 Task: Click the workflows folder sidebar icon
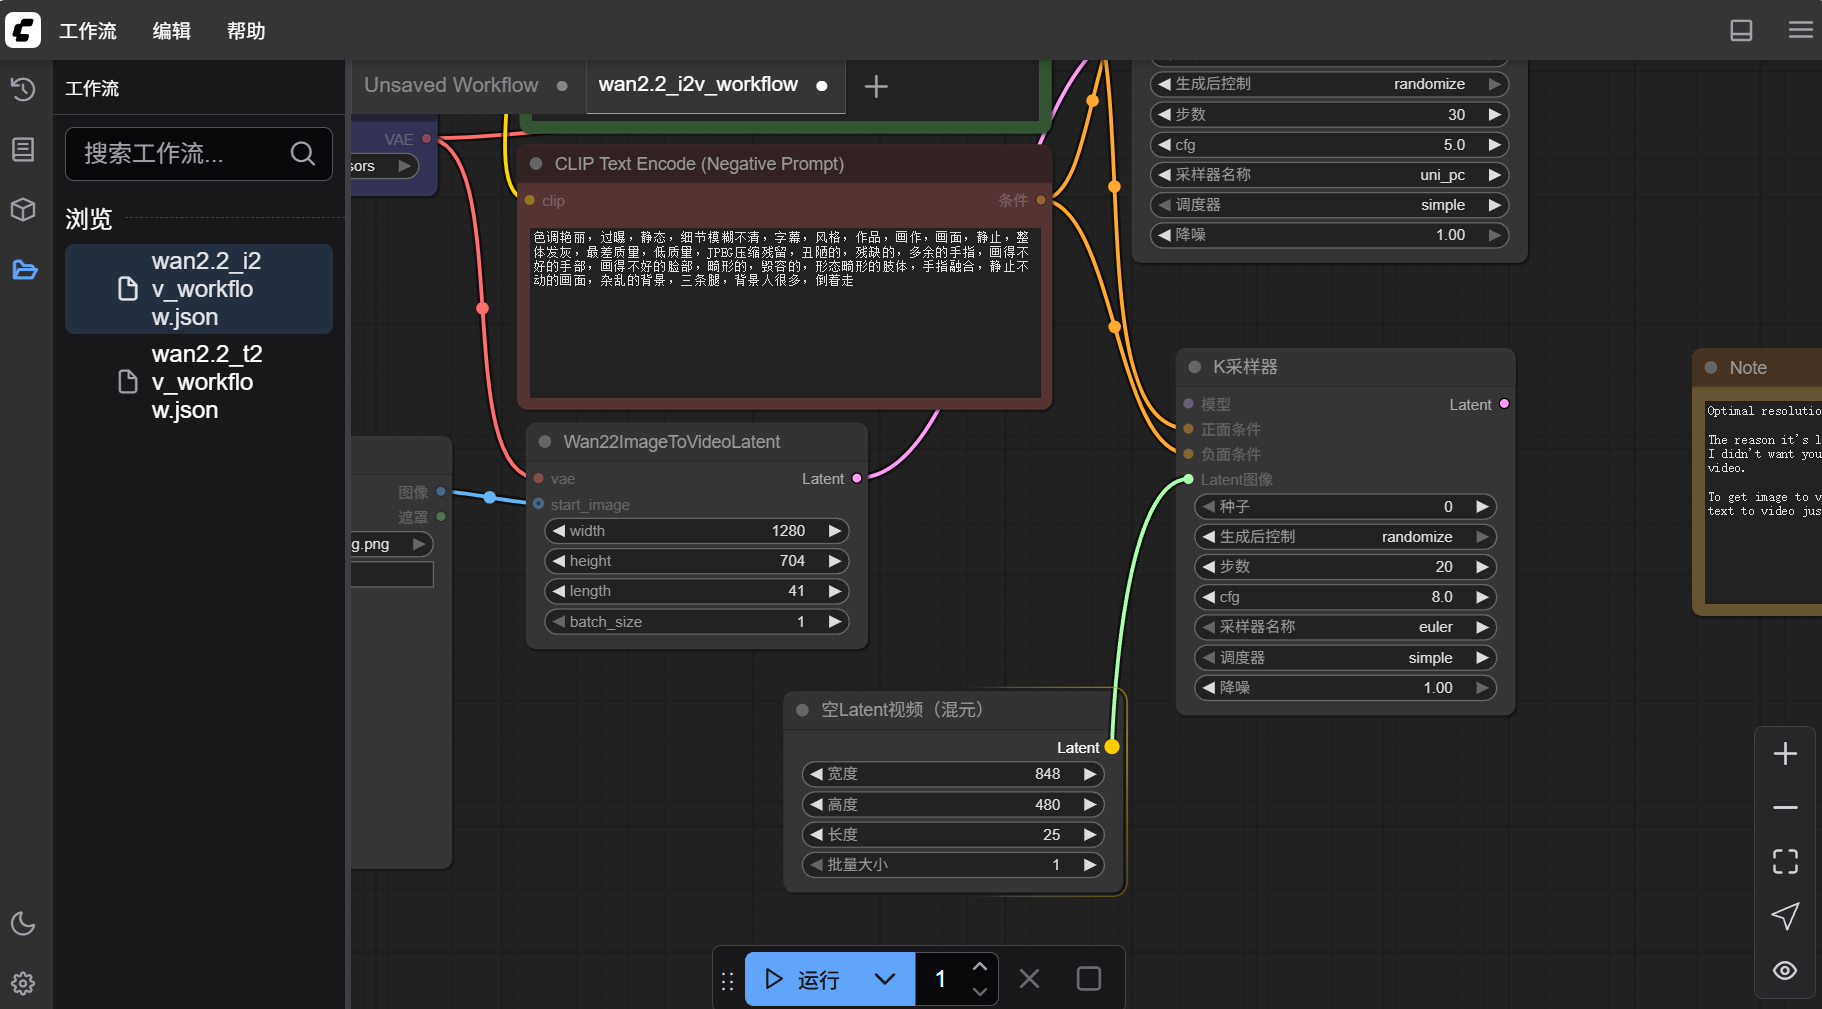tap(24, 270)
